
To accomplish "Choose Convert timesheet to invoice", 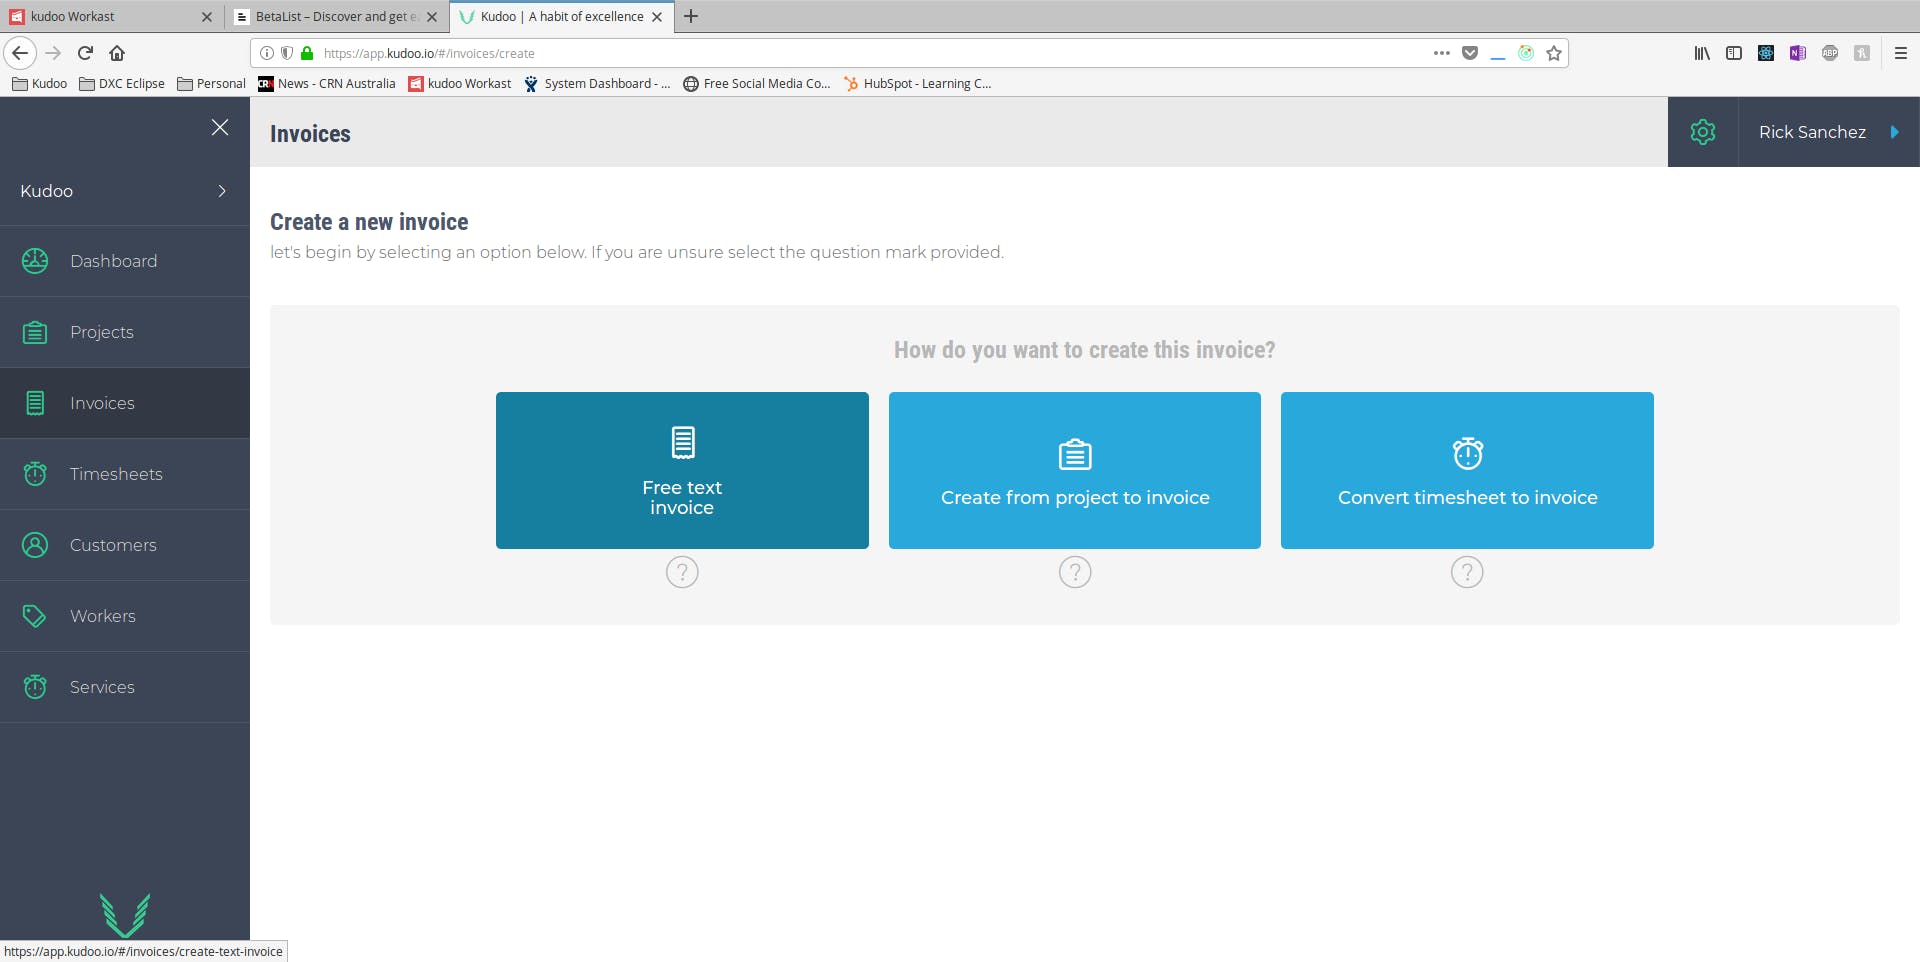I will click(1467, 470).
